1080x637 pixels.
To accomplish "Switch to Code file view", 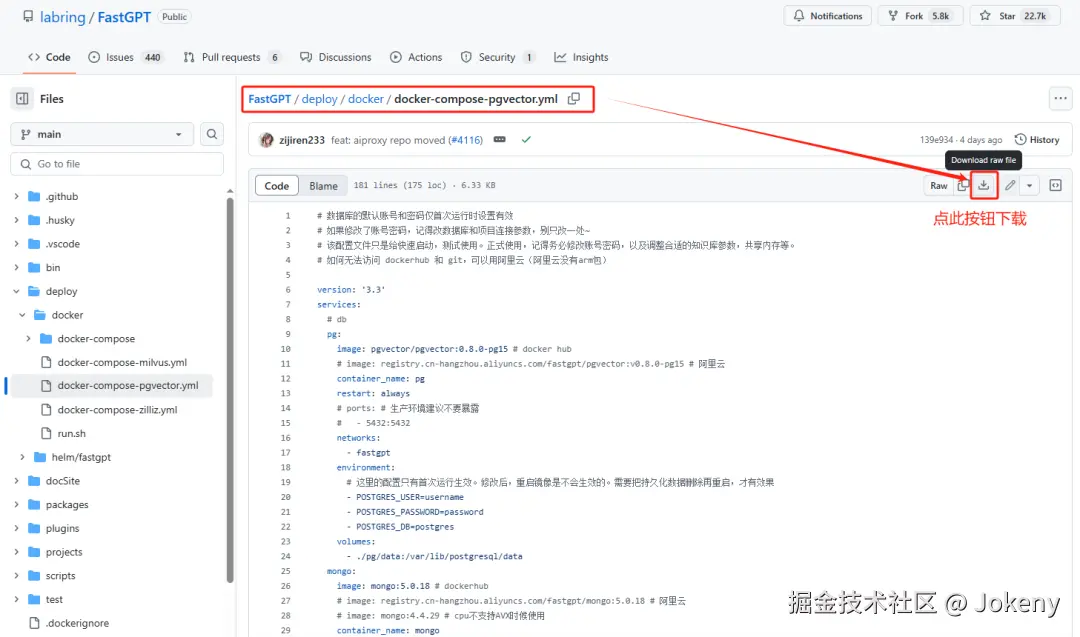I will 277,185.
